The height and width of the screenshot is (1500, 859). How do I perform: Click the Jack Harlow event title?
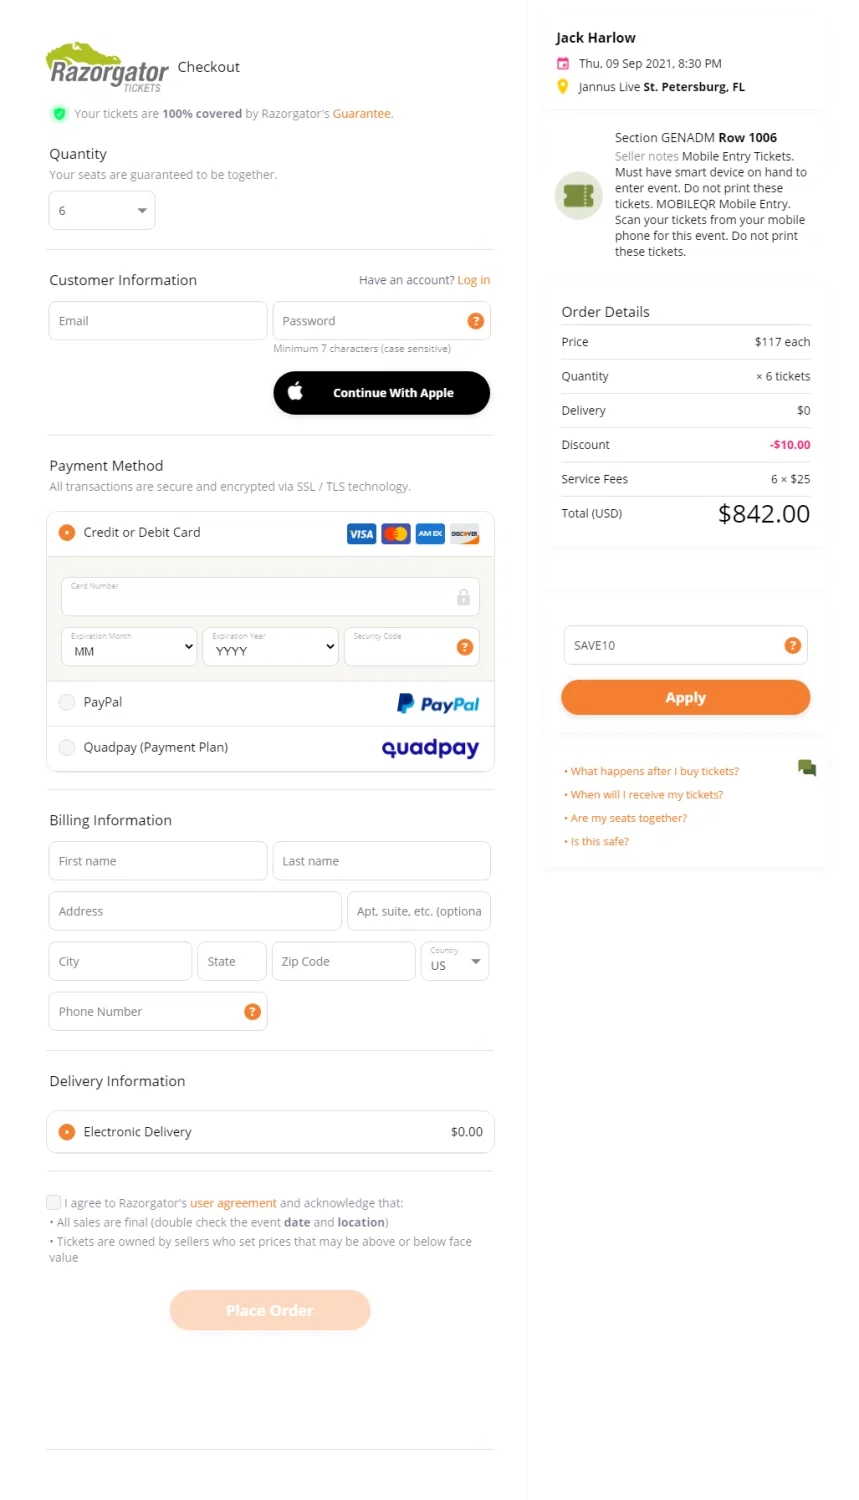tap(596, 38)
